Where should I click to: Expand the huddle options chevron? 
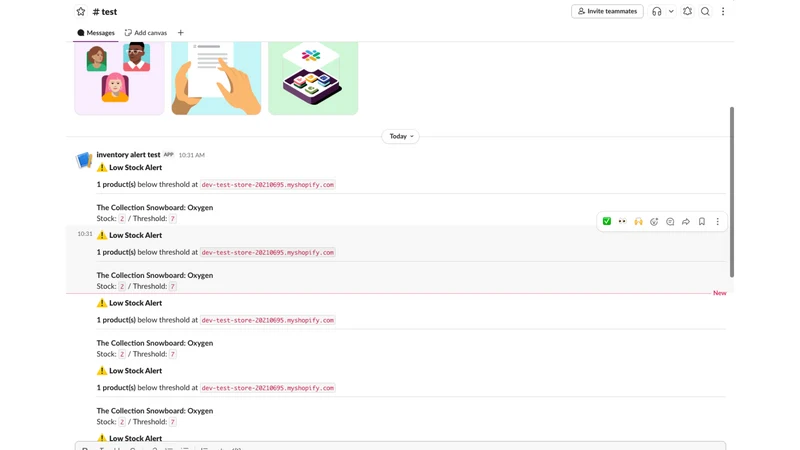[671, 11]
